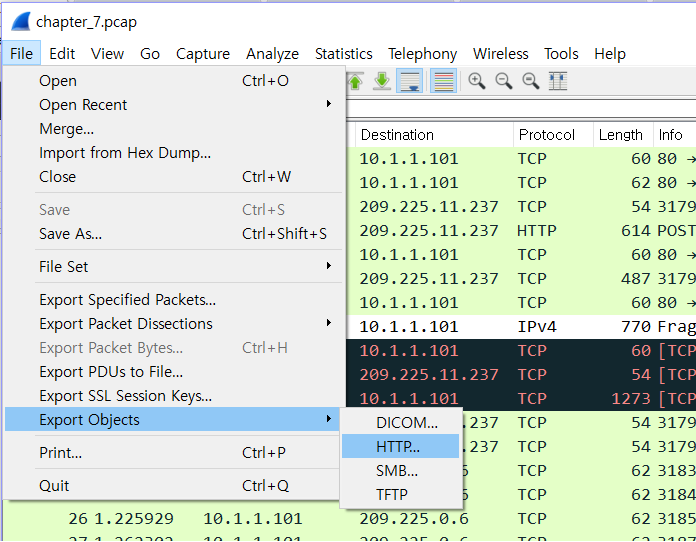696x542 pixels.
Task: Open the View menu
Action: (x=107, y=54)
